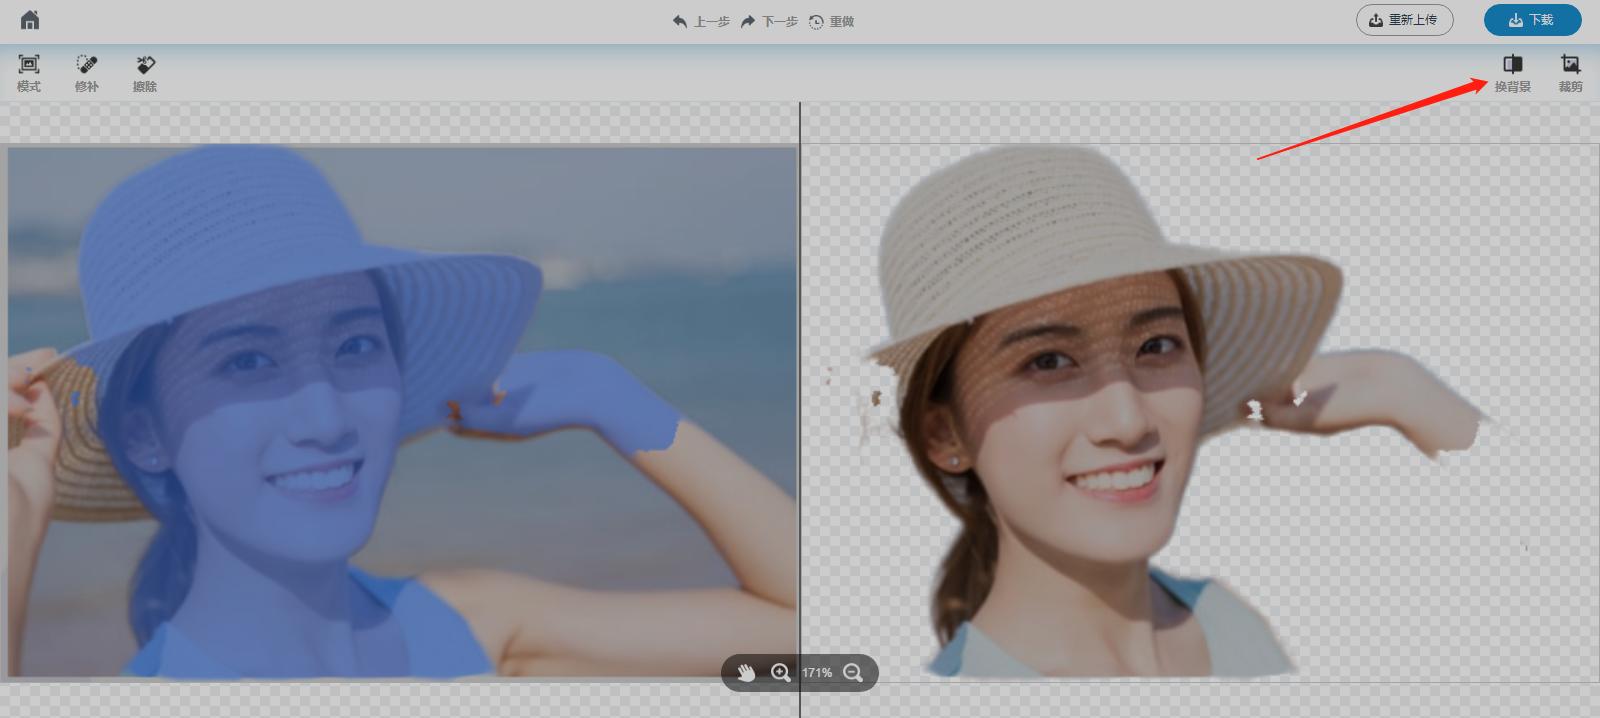
Task: Select the 修补 (repair) brush tool
Action: tap(87, 73)
